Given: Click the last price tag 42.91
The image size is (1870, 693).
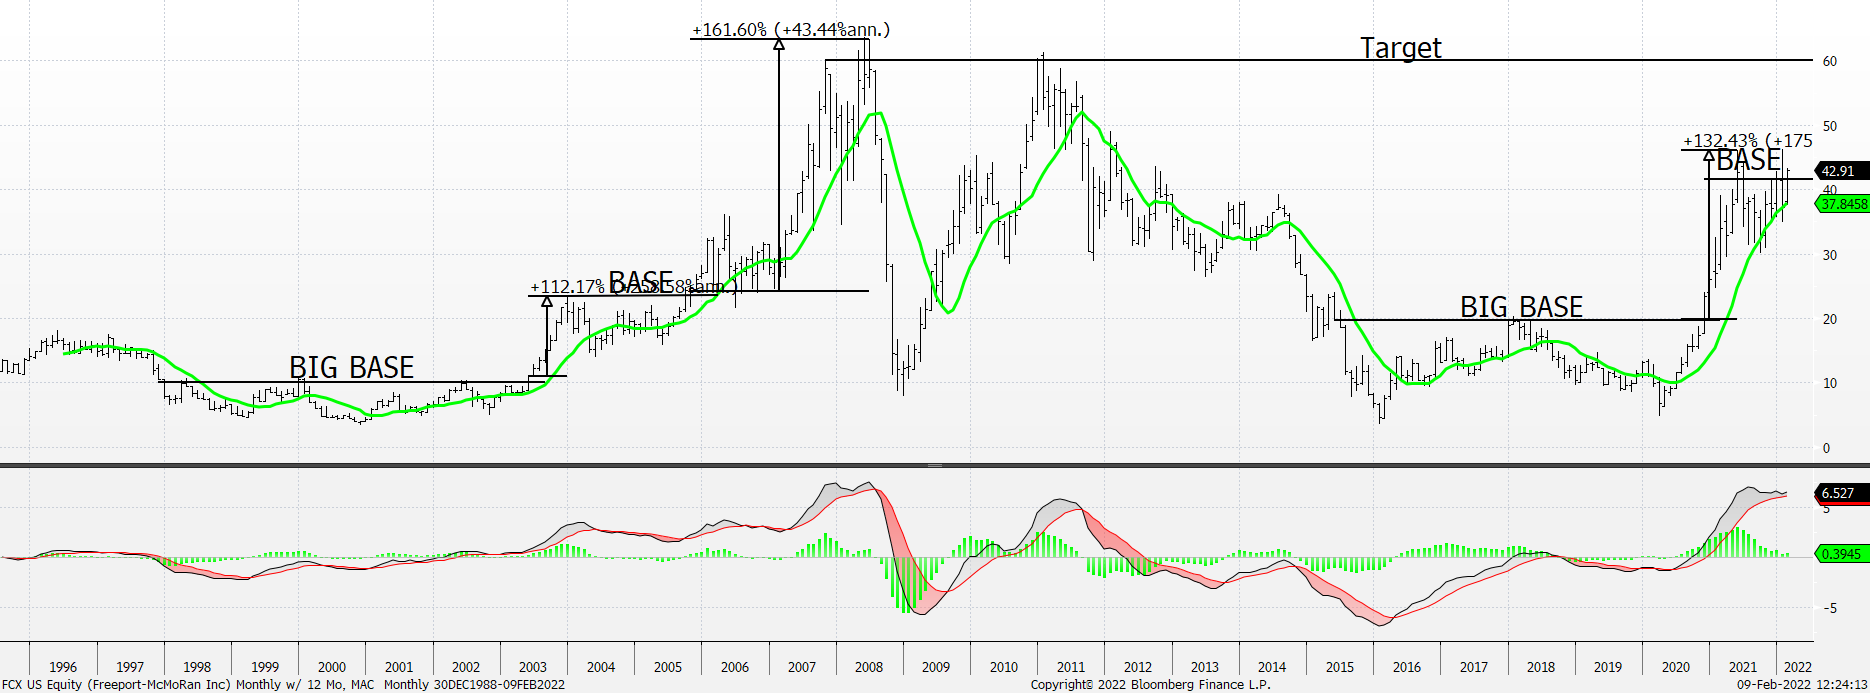Looking at the screenshot, I should tap(1840, 171).
